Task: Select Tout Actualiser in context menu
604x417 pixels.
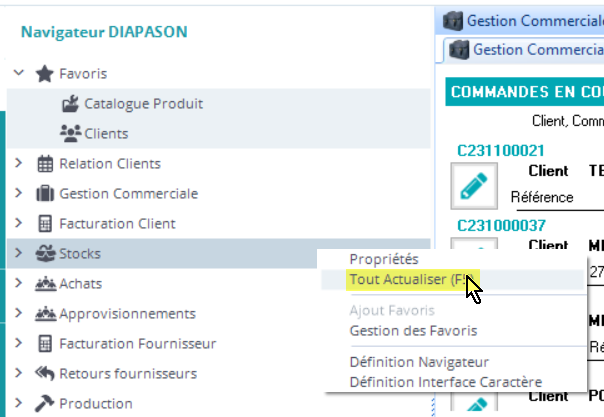Action: click(413, 279)
